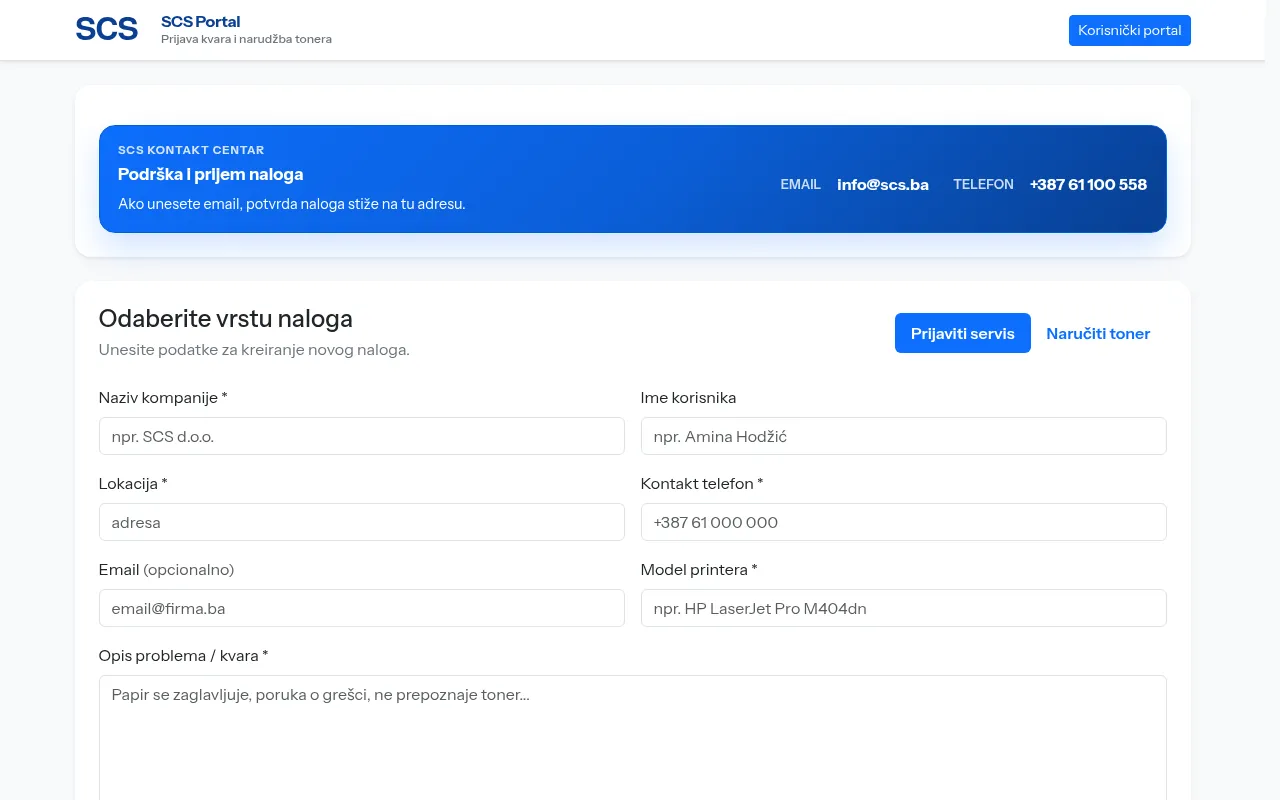1280x800 pixels.
Task: Click the 'Email (opcionalno)' label
Action: tap(166, 570)
